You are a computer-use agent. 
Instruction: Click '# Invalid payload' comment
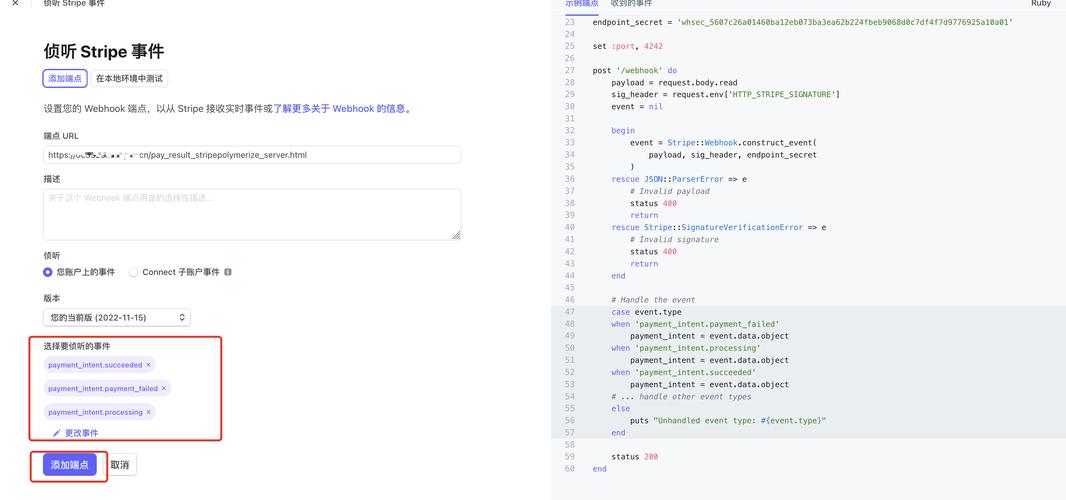click(x=670, y=191)
